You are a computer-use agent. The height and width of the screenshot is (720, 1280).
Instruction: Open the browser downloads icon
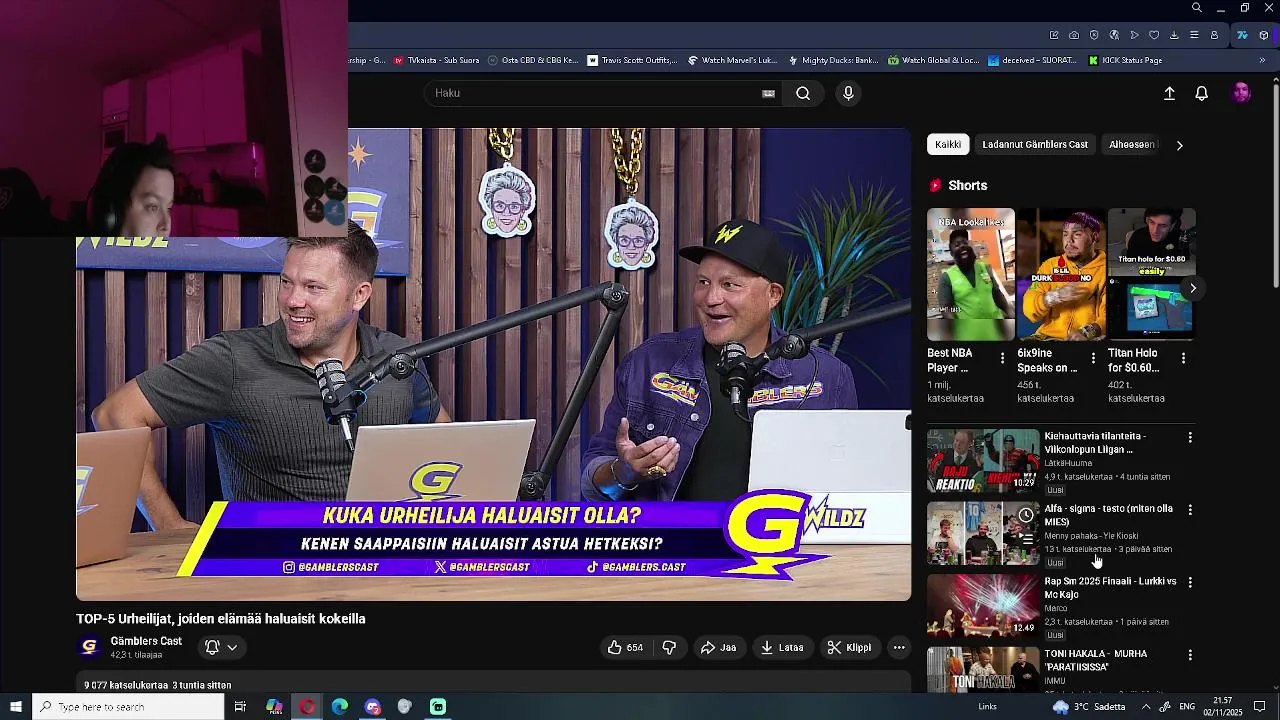1174,35
